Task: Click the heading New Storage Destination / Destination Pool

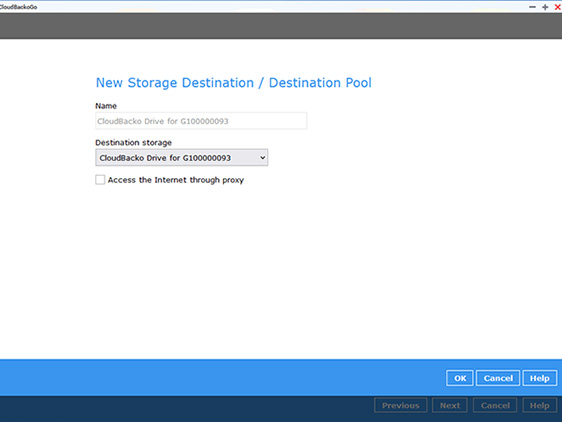Action: [x=234, y=83]
